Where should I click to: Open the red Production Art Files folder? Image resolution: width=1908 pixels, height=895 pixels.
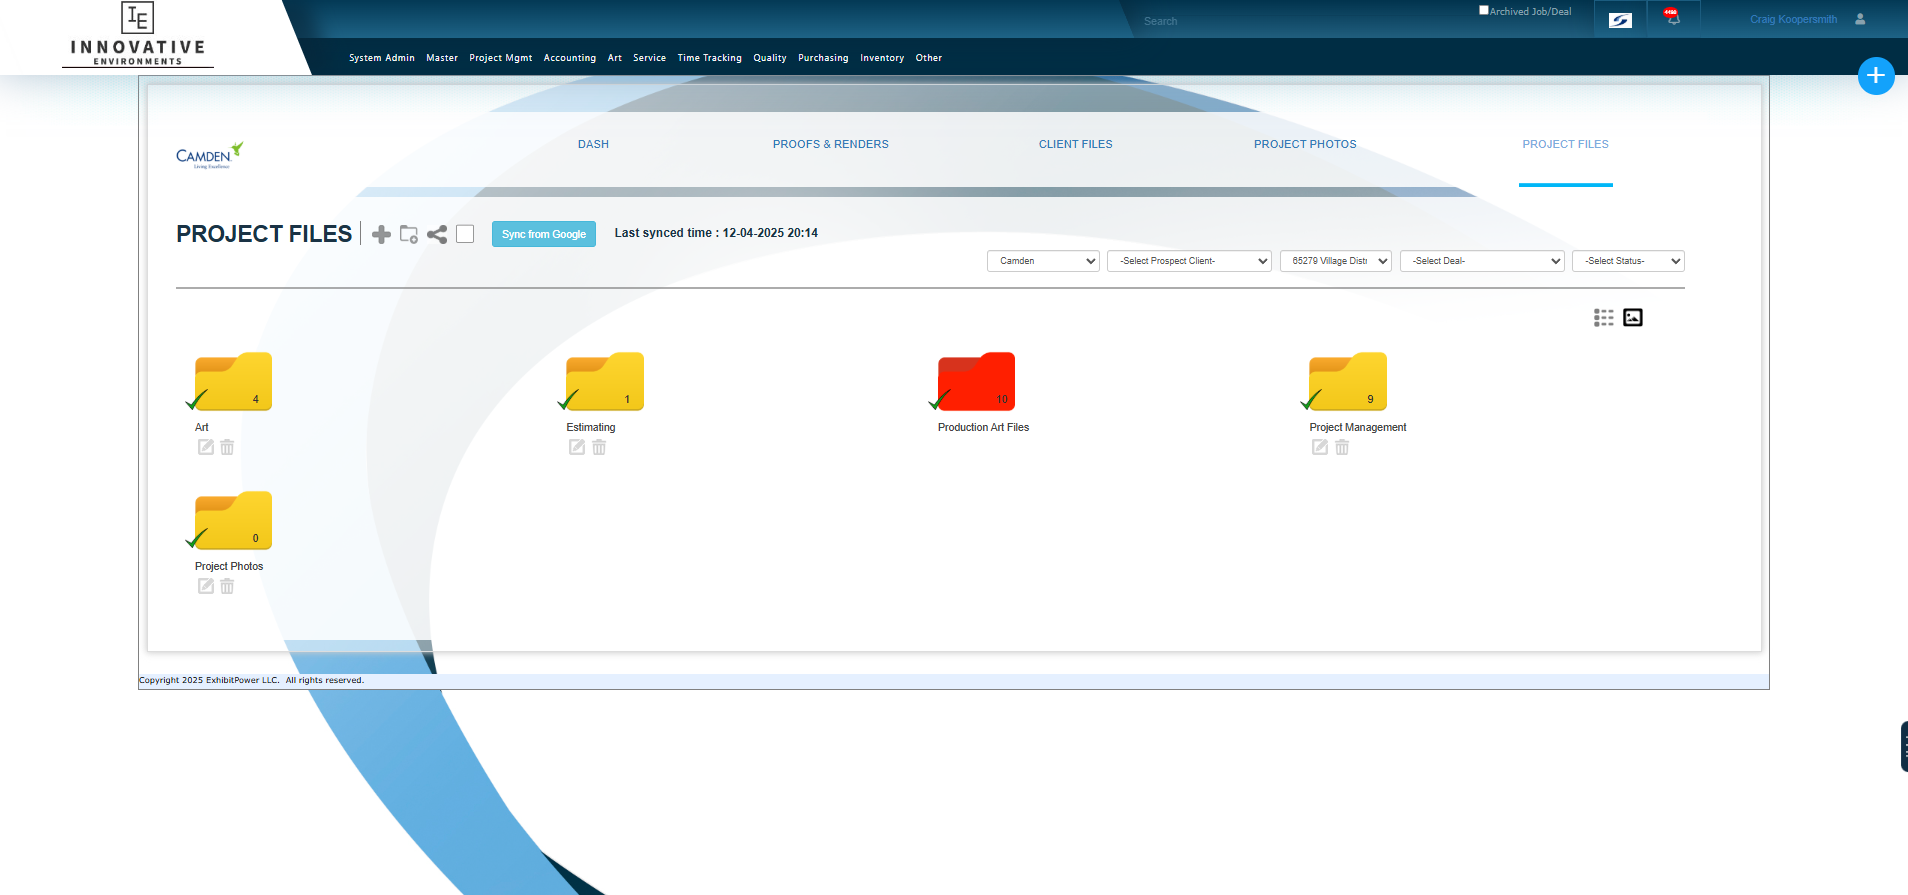(976, 381)
